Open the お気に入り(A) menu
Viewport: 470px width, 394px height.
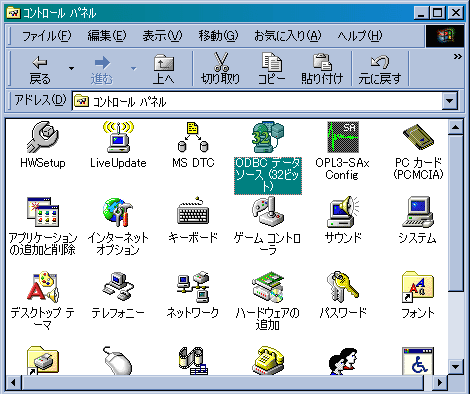287,35
